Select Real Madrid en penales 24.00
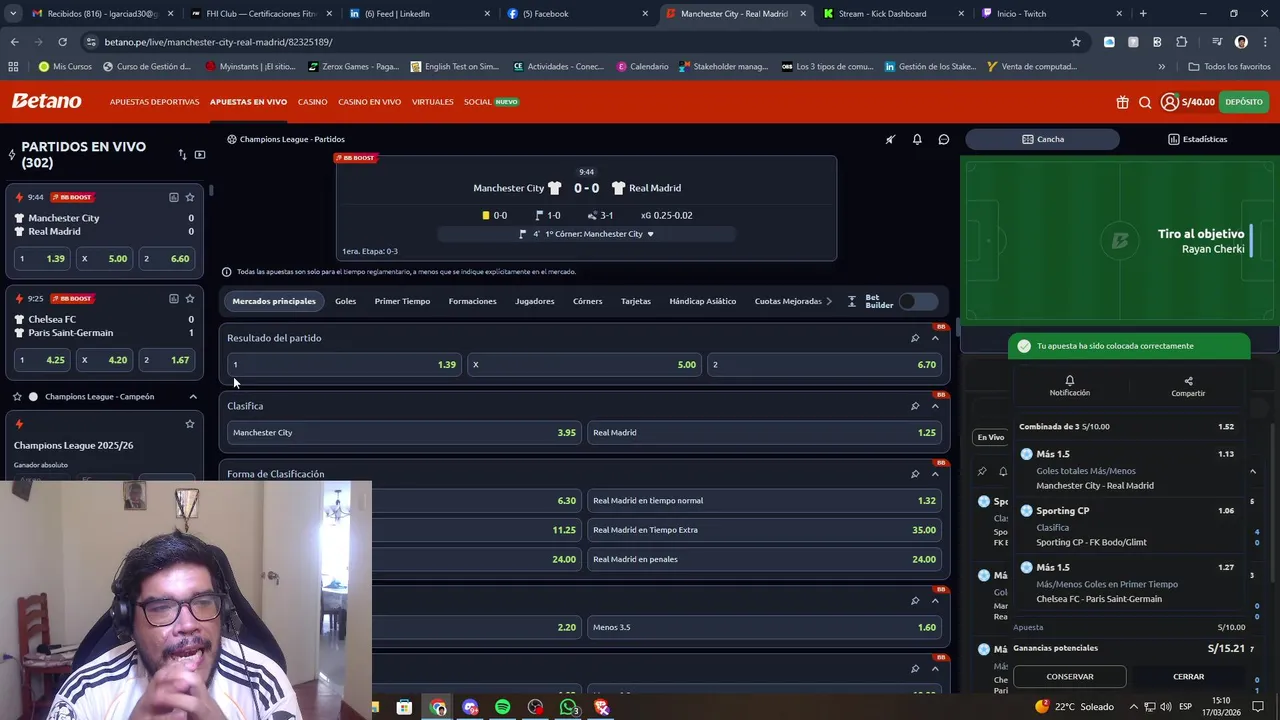This screenshot has width=1280, height=720. pyautogui.click(x=765, y=560)
